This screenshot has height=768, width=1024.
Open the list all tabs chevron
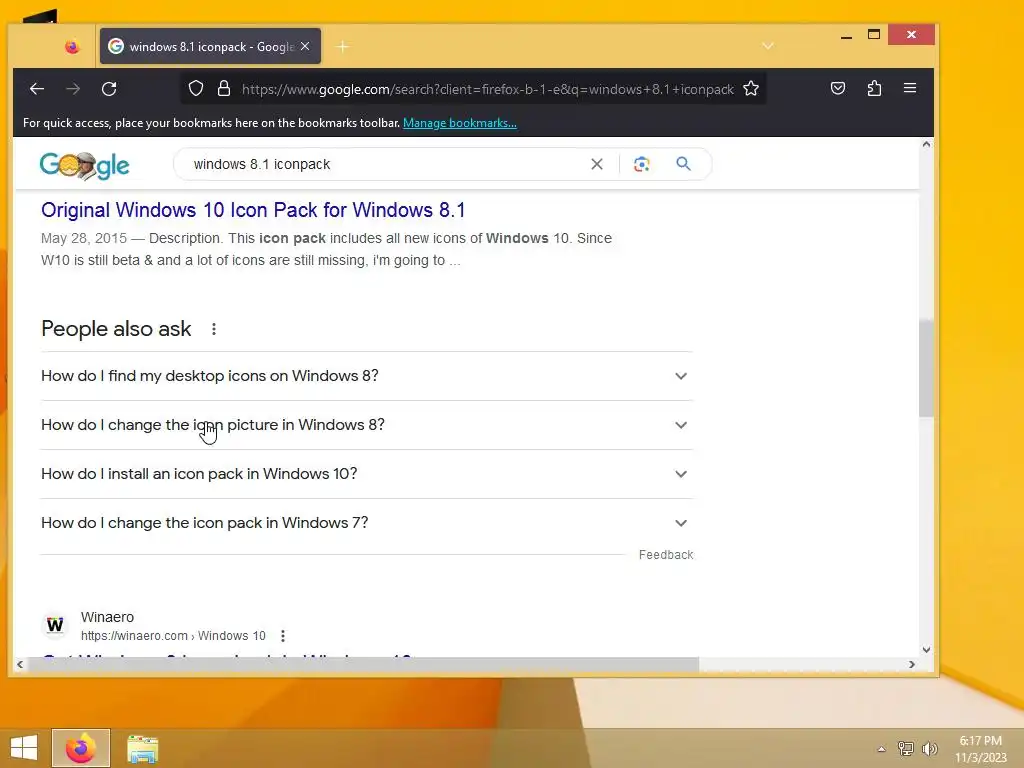point(768,46)
